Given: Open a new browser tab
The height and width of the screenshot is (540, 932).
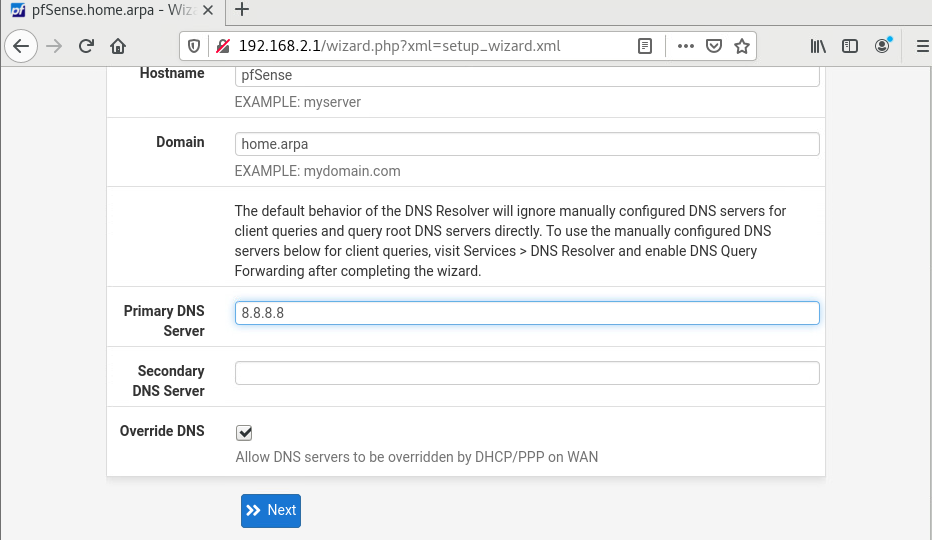Looking at the screenshot, I should [242, 10].
